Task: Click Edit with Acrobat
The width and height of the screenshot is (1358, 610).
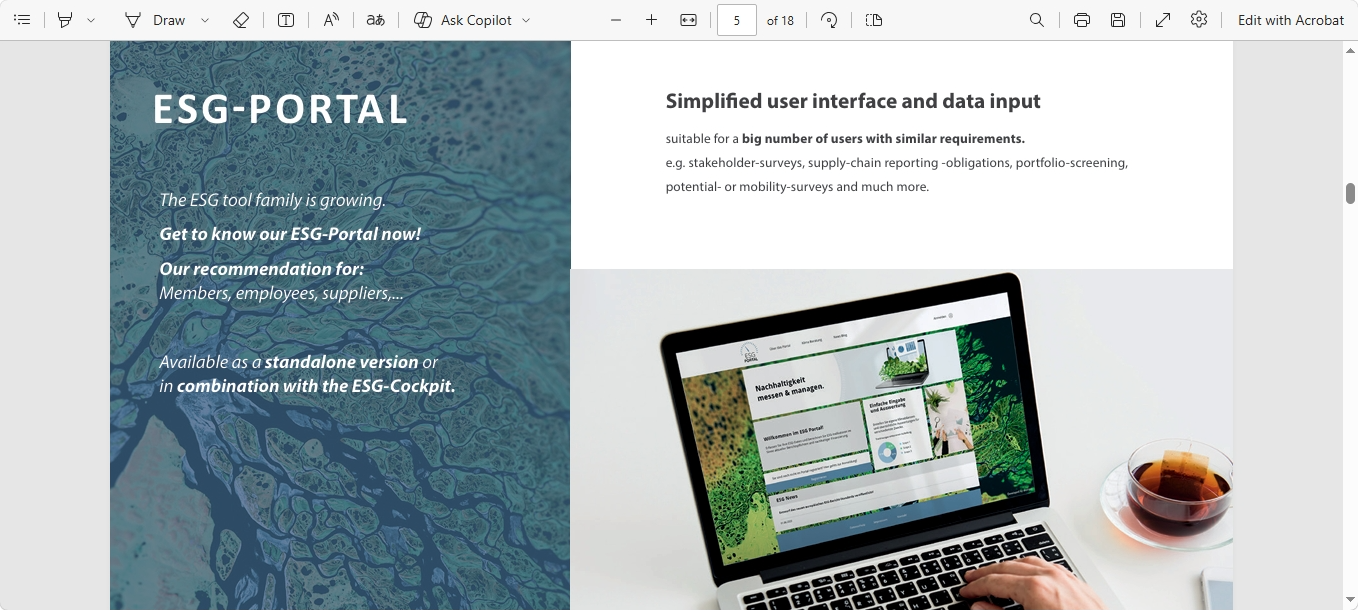Action: pos(1291,20)
